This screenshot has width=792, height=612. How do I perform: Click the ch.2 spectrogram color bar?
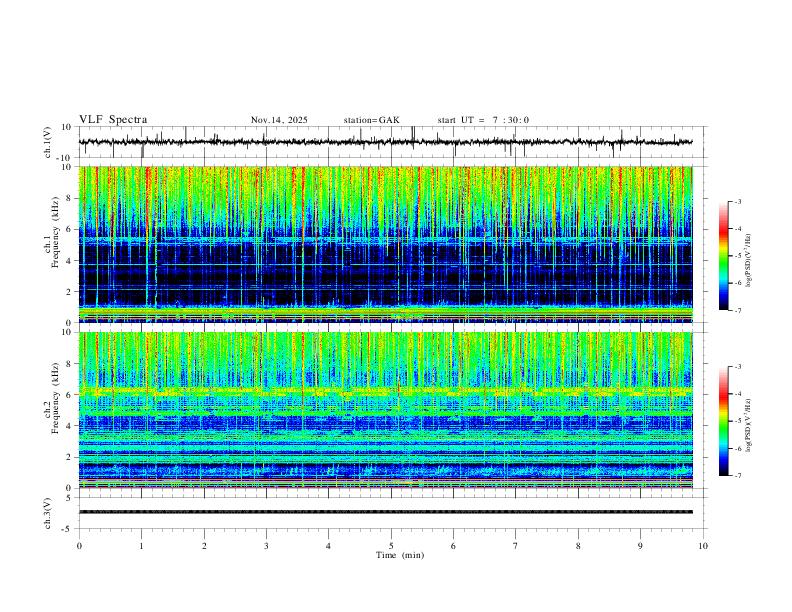click(723, 421)
